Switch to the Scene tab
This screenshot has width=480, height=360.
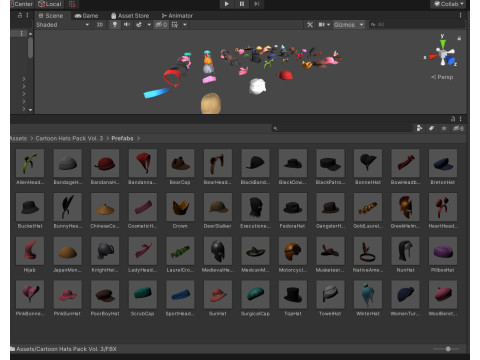tap(51, 16)
